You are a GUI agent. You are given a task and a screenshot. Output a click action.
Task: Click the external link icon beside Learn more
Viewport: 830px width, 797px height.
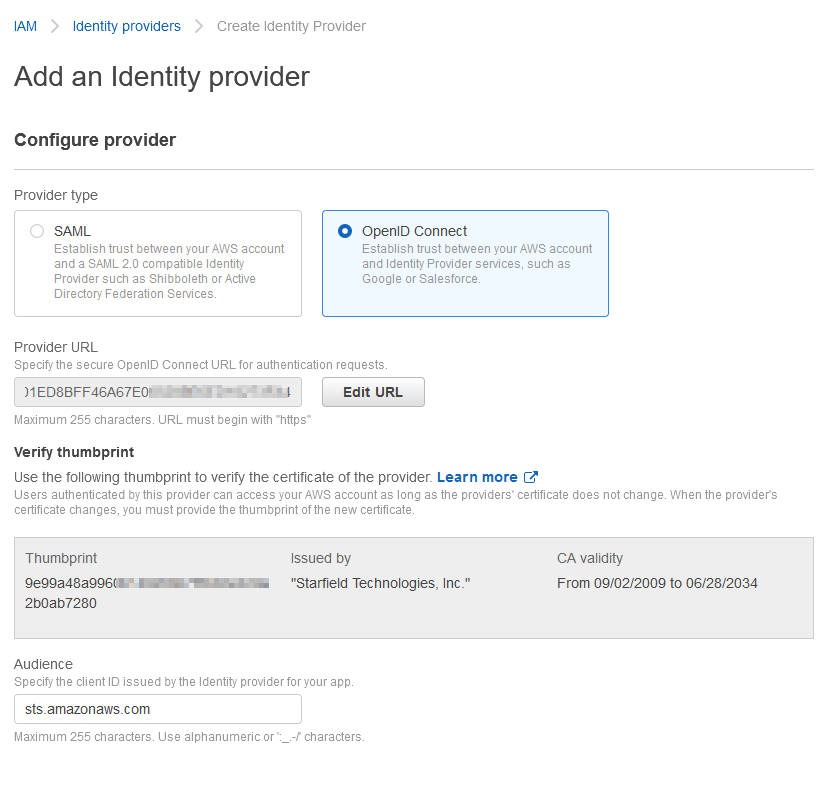530,477
